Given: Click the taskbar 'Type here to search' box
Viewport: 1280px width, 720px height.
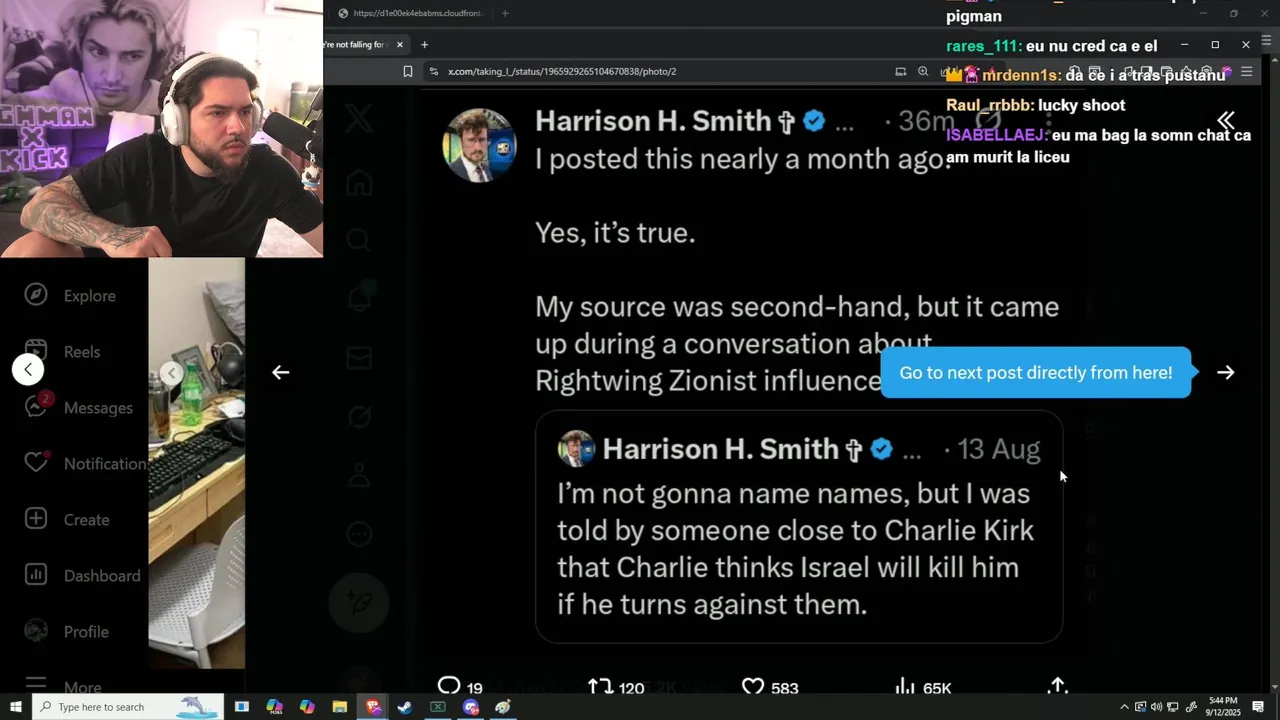Looking at the screenshot, I should point(127,707).
